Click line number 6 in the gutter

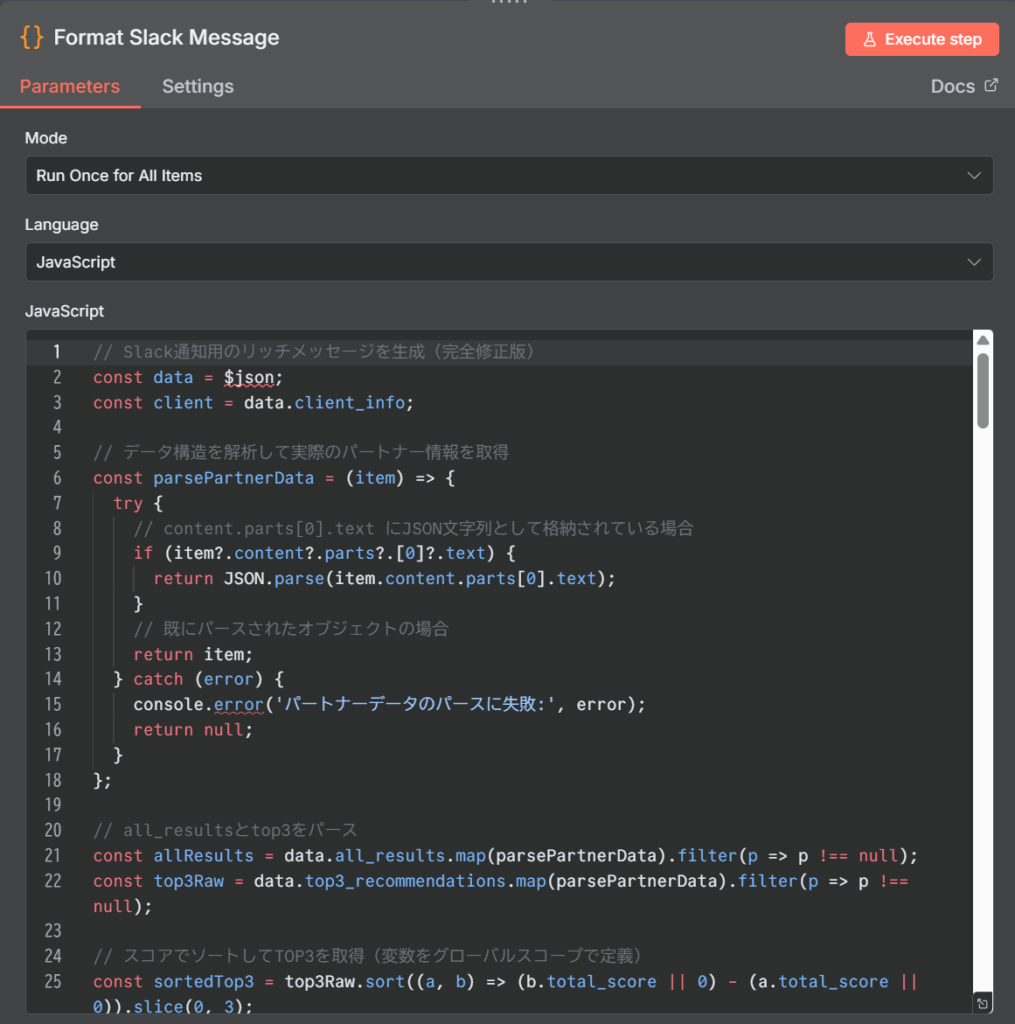(x=56, y=478)
